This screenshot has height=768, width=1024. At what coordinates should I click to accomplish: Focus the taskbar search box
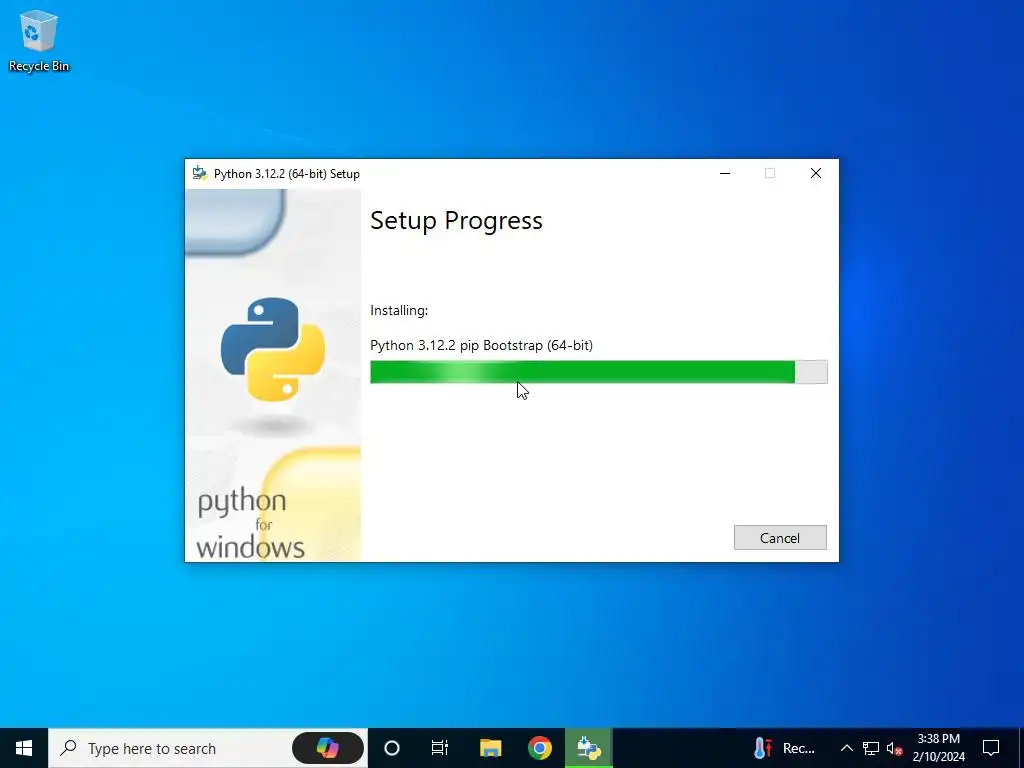(x=208, y=748)
